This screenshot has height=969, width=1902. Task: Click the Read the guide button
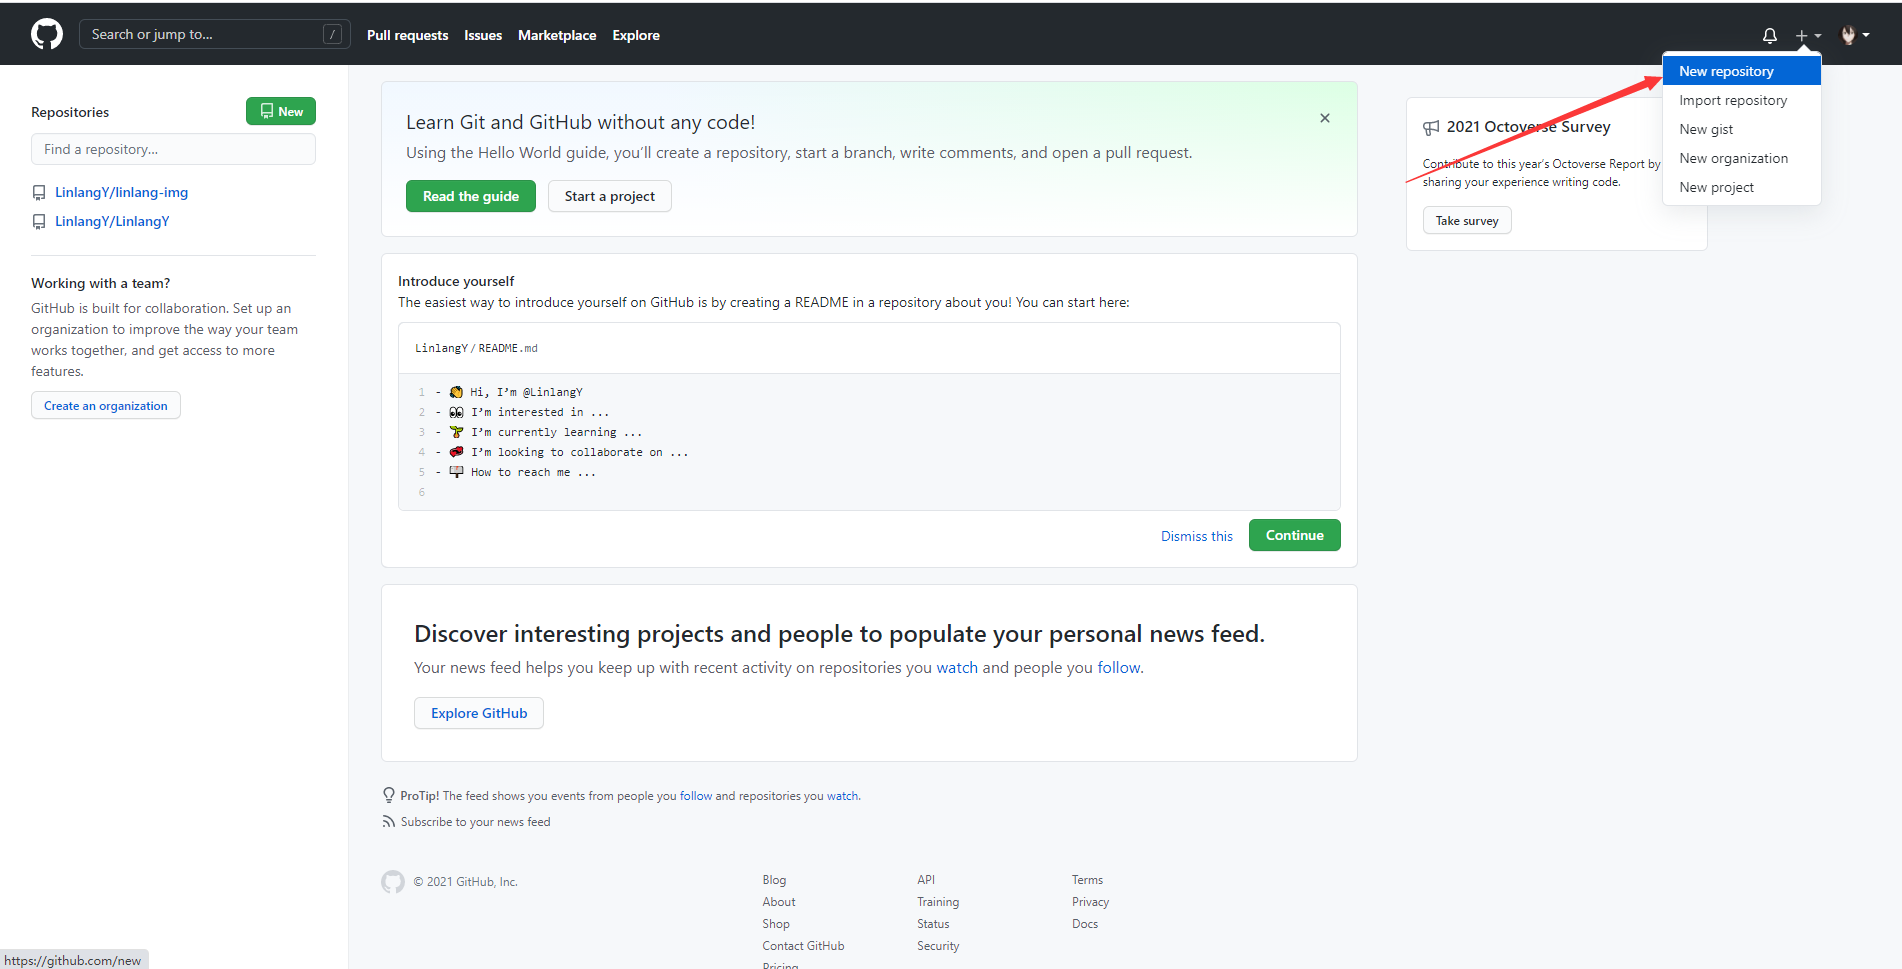pos(471,196)
